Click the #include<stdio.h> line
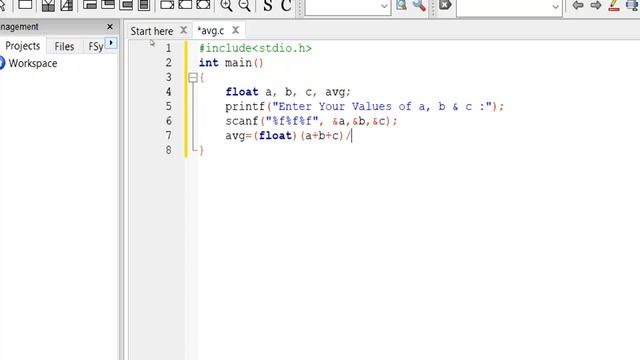 coord(255,49)
